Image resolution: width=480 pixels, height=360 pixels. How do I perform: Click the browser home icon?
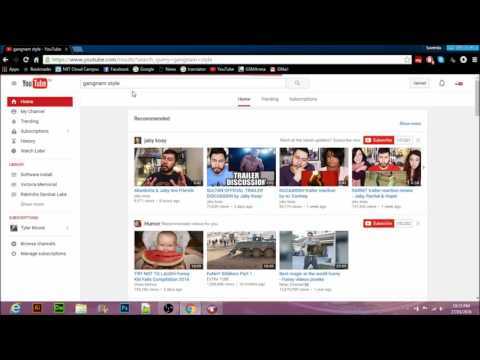[x=36, y=60]
